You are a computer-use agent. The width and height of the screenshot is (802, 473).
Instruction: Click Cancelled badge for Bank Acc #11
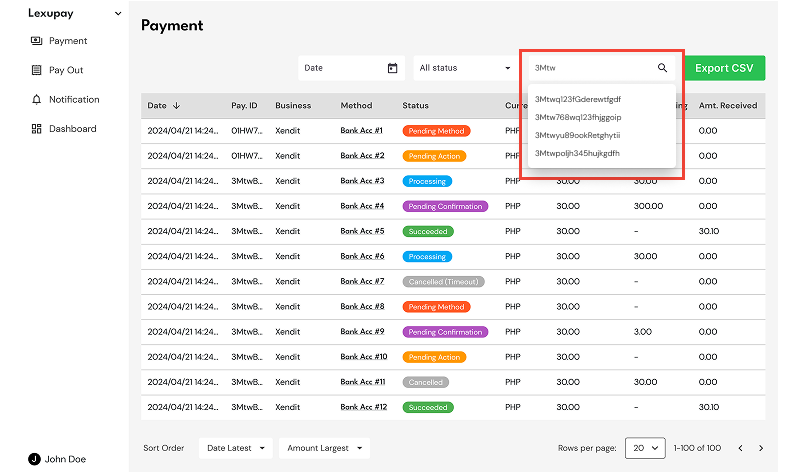426,382
